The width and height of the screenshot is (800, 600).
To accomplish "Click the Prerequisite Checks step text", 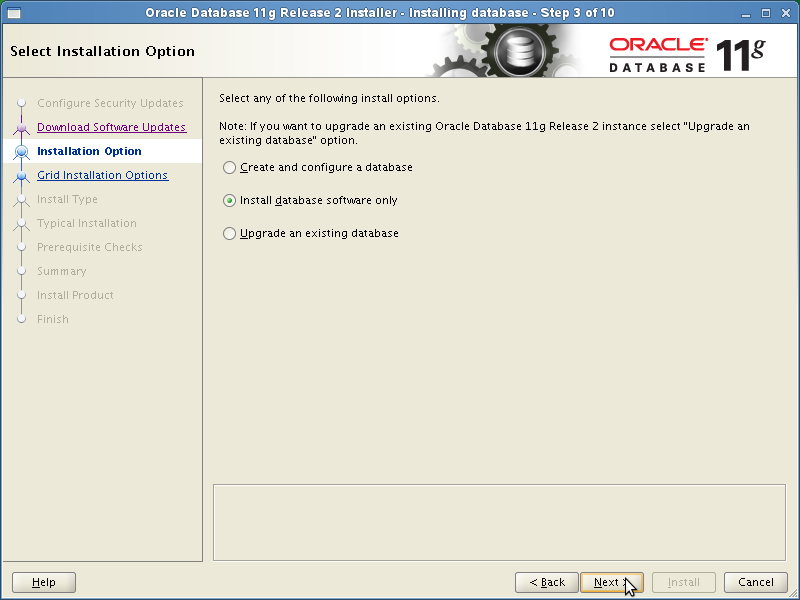I will pyautogui.click(x=90, y=247).
